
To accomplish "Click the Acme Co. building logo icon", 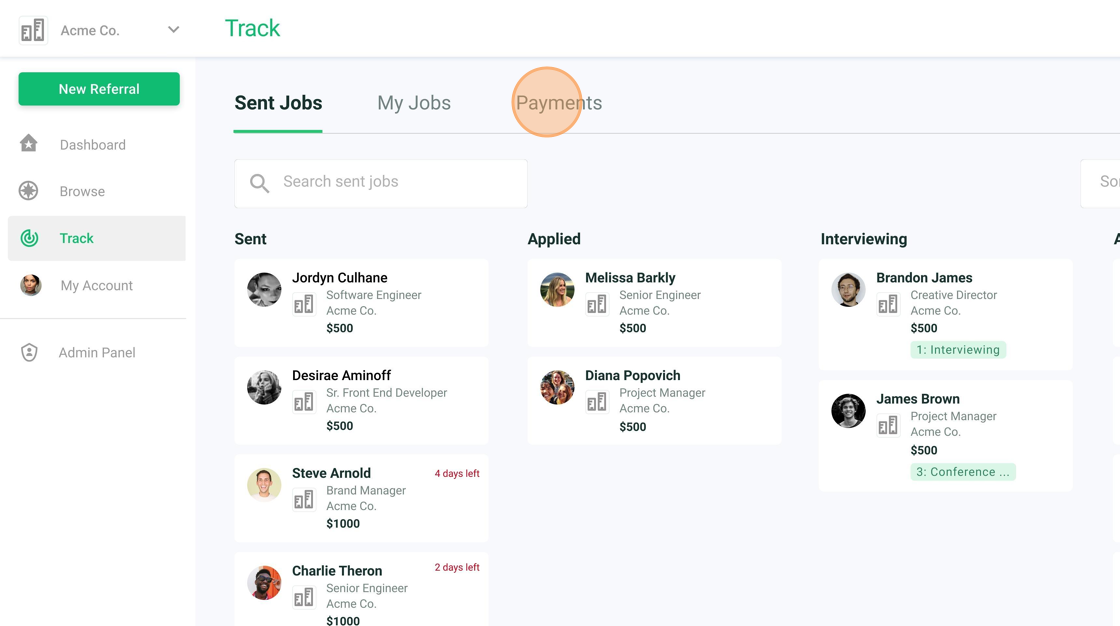I will pyautogui.click(x=33, y=30).
